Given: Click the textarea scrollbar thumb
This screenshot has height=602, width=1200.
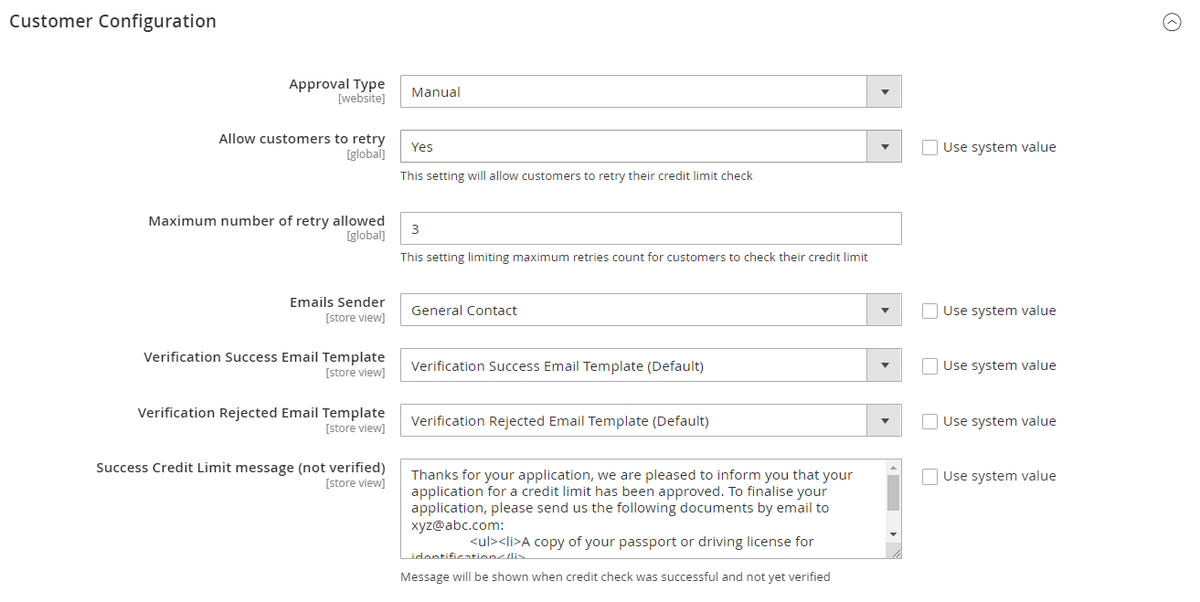Looking at the screenshot, I should (x=893, y=492).
